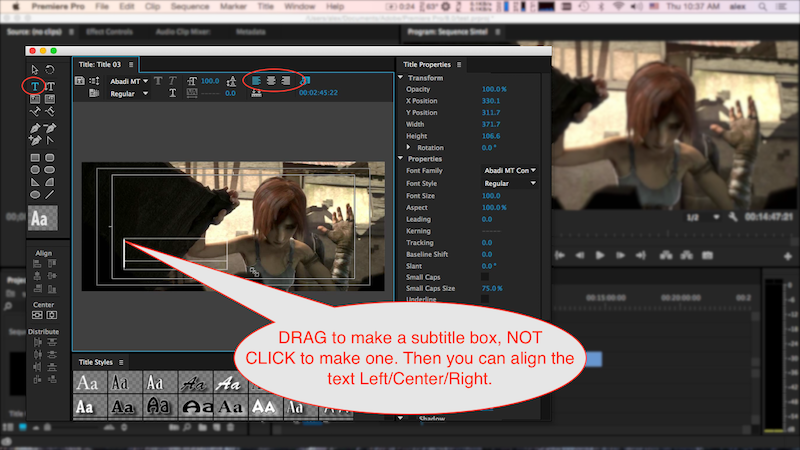Expand the Shadow section

click(401, 418)
